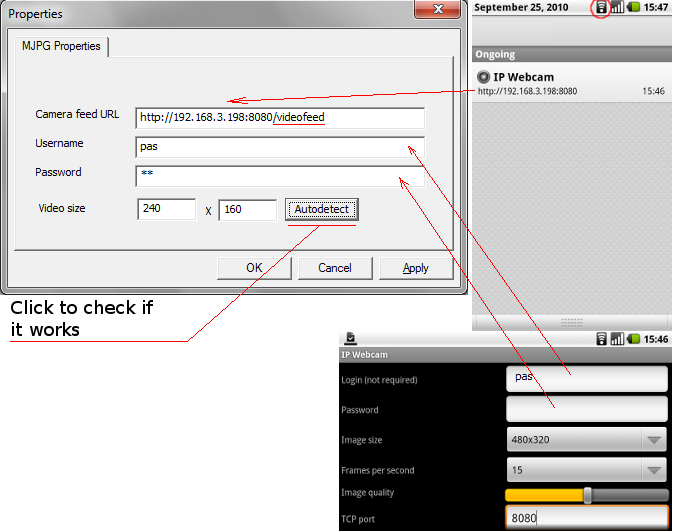The width and height of the screenshot is (673, 531).
Task: Open the Image size 480x320 dropdown
Action: pyautogui.click(x=586, y=440)
